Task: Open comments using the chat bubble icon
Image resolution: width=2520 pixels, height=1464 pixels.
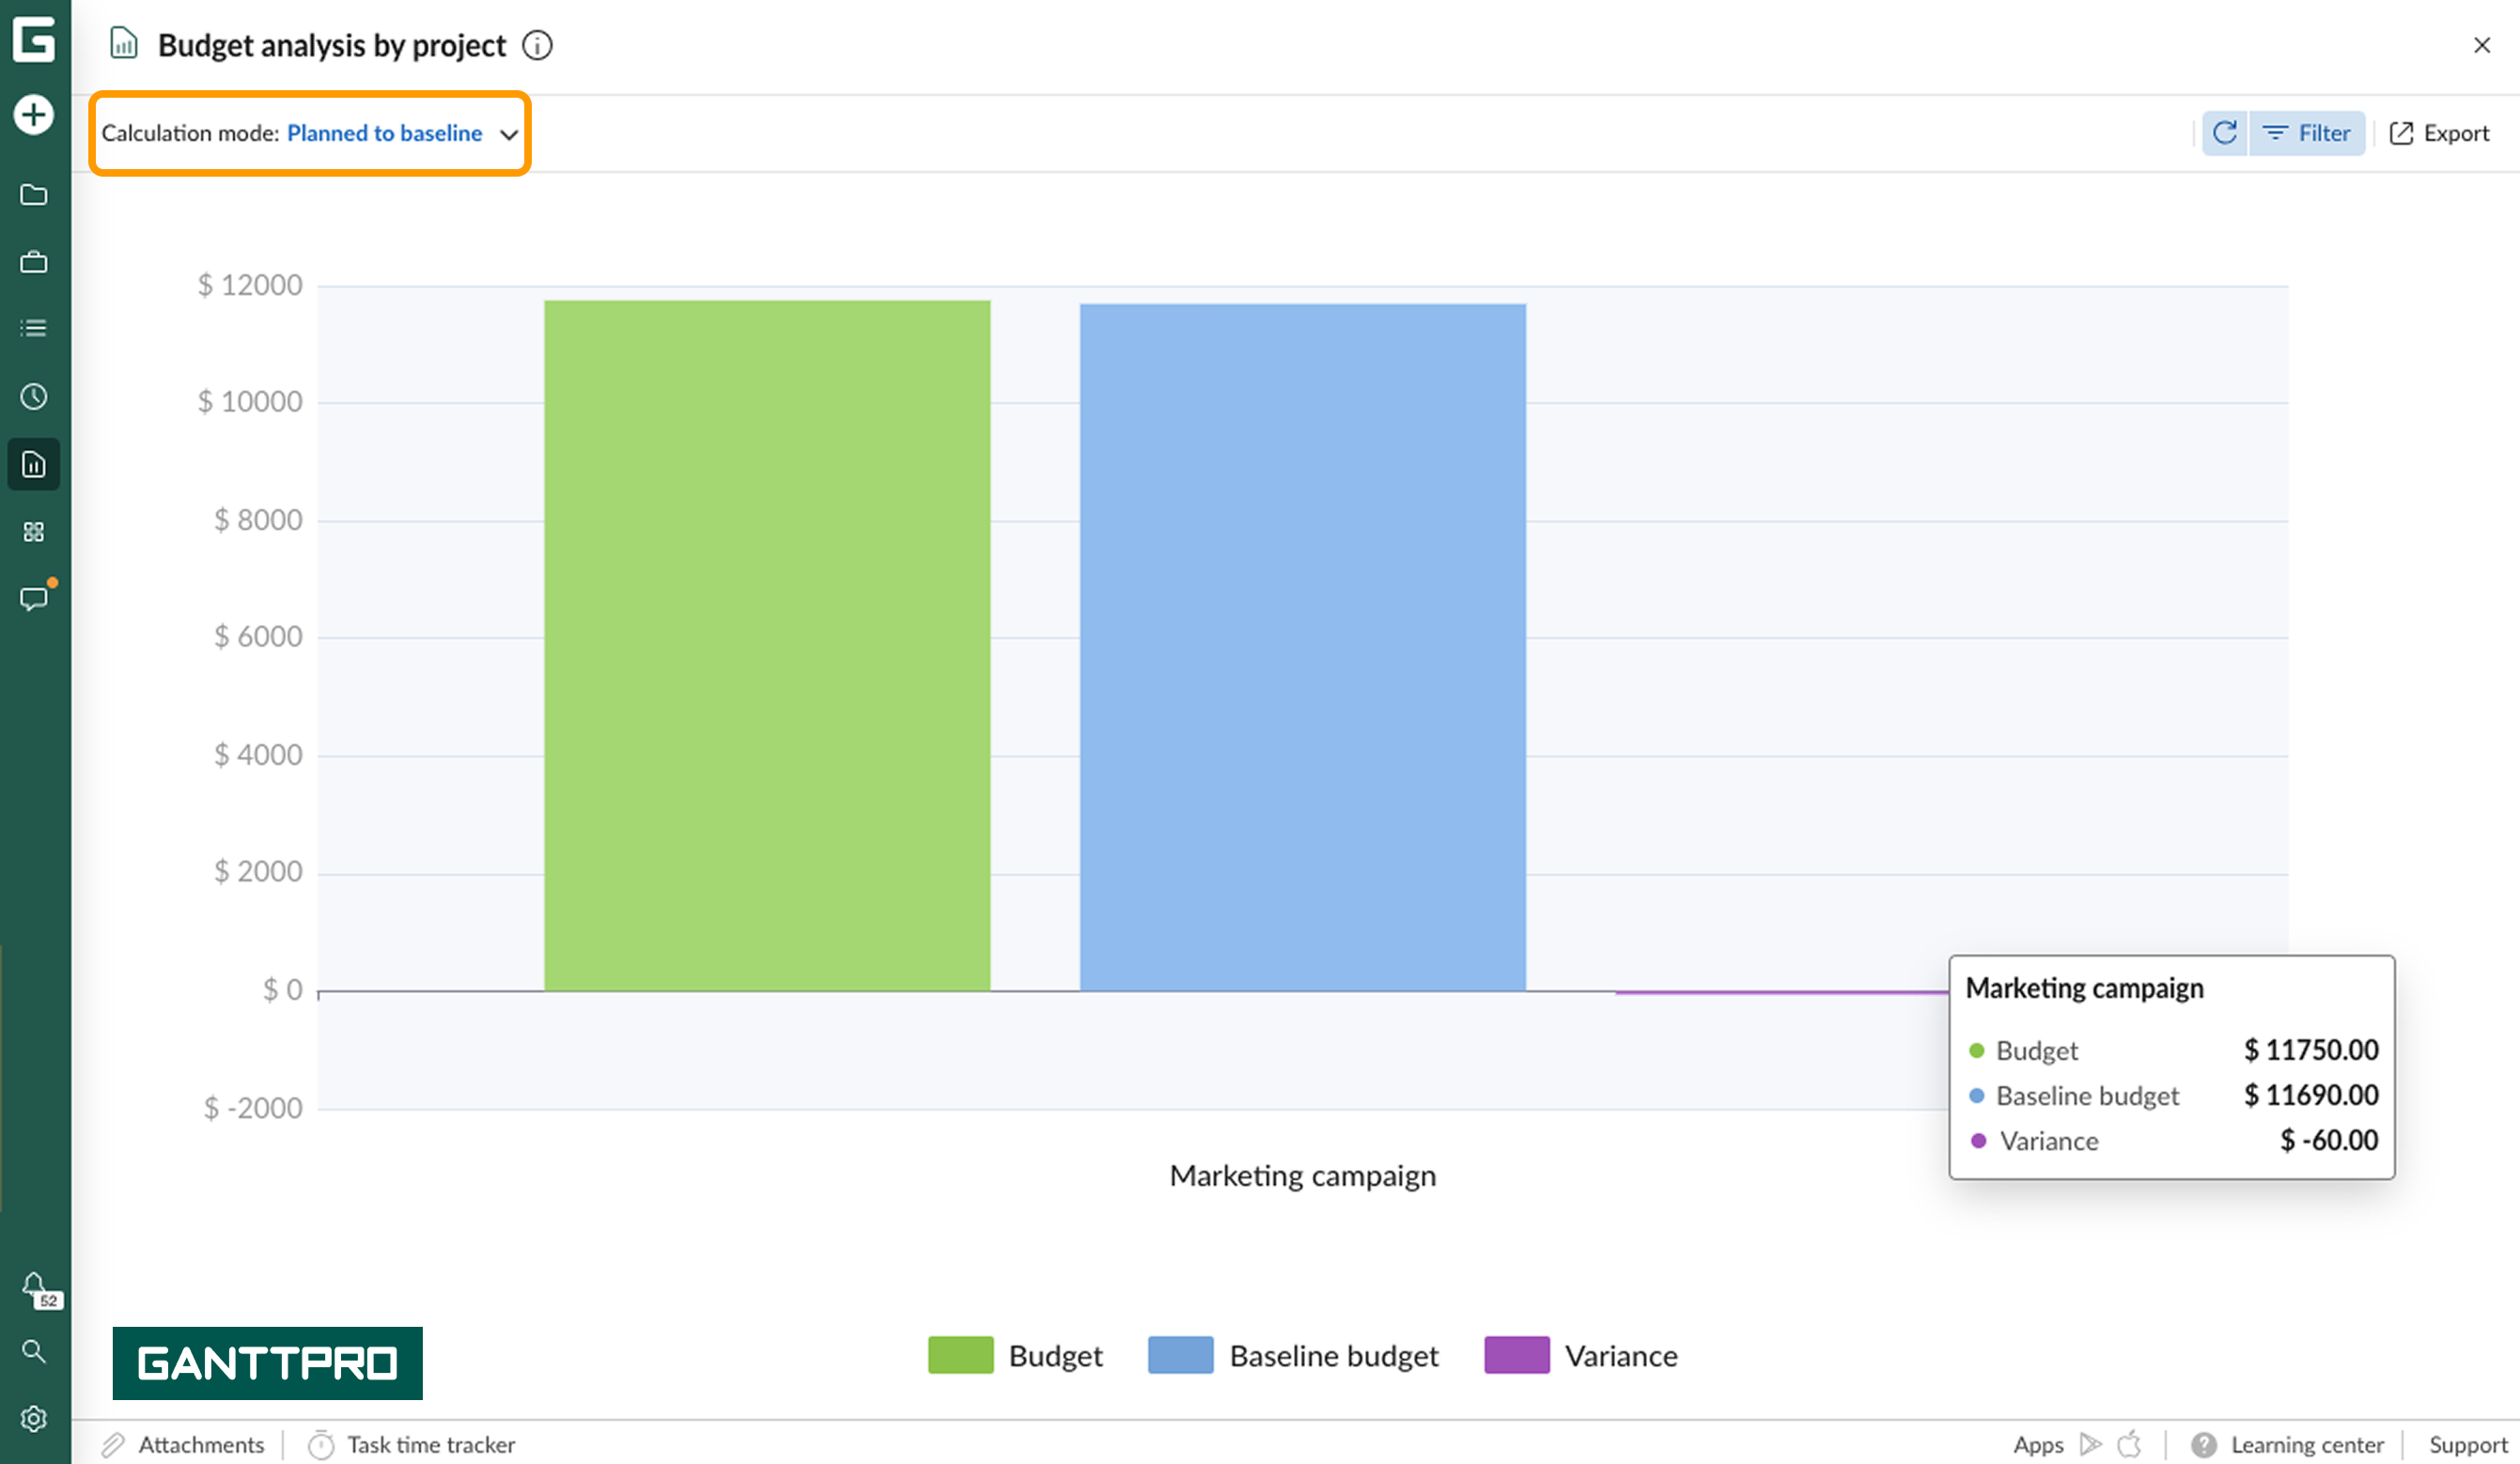Action: [34, 598]
